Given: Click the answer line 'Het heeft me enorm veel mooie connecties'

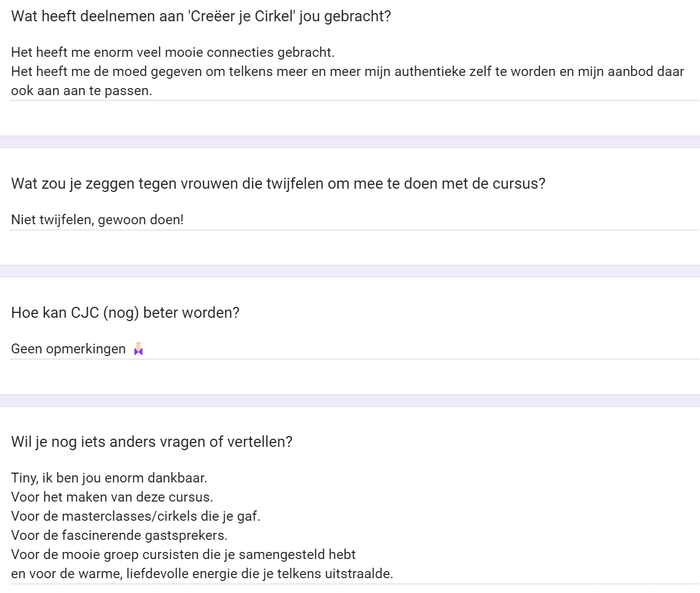Looking at the screenshot, I should coord(173,52).
